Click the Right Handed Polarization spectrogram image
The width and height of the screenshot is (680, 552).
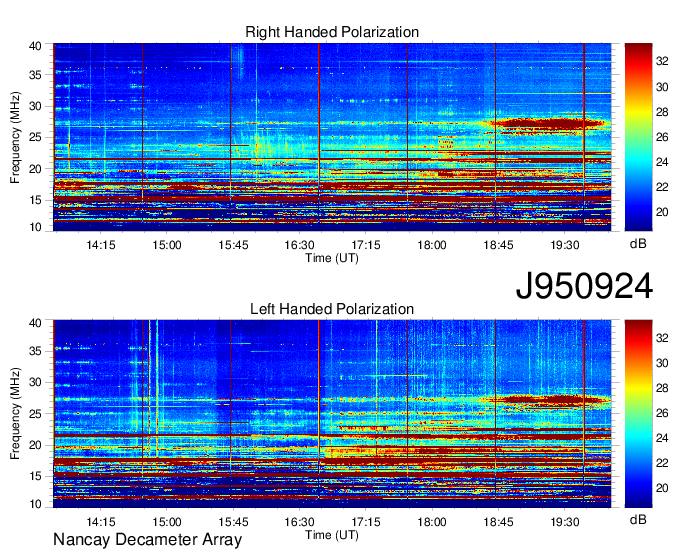tap(332, 137)
